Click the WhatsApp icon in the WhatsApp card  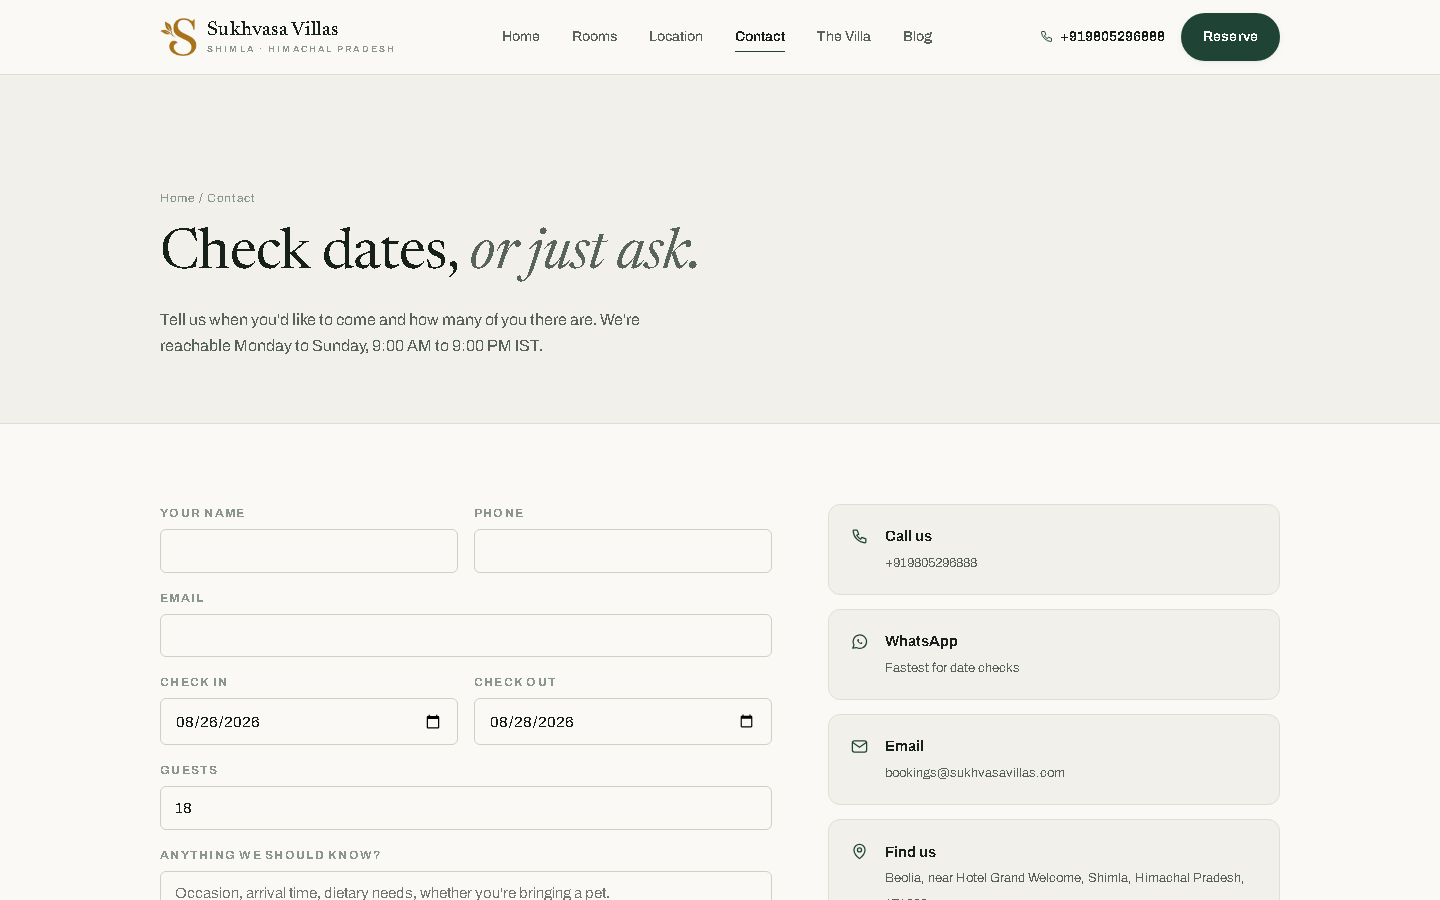click(859, 642)
